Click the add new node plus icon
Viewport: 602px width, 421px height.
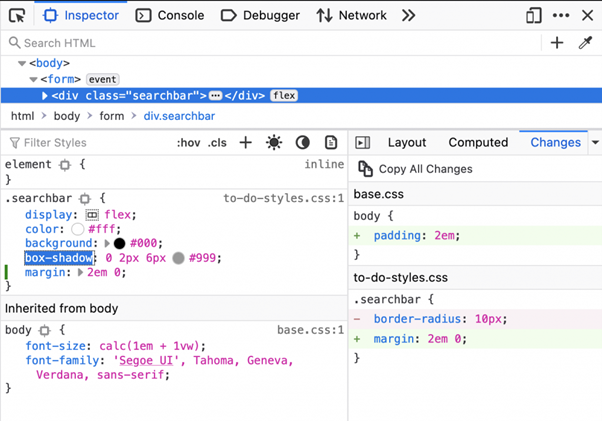(x=557, y=43)
